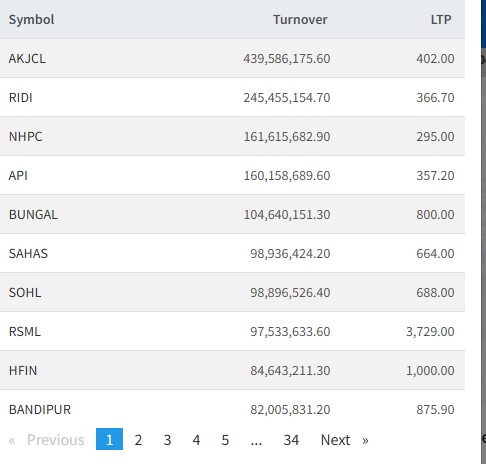
Task: Open the API stock symbol
Action: pyautogui.click(x=18, y=176)
